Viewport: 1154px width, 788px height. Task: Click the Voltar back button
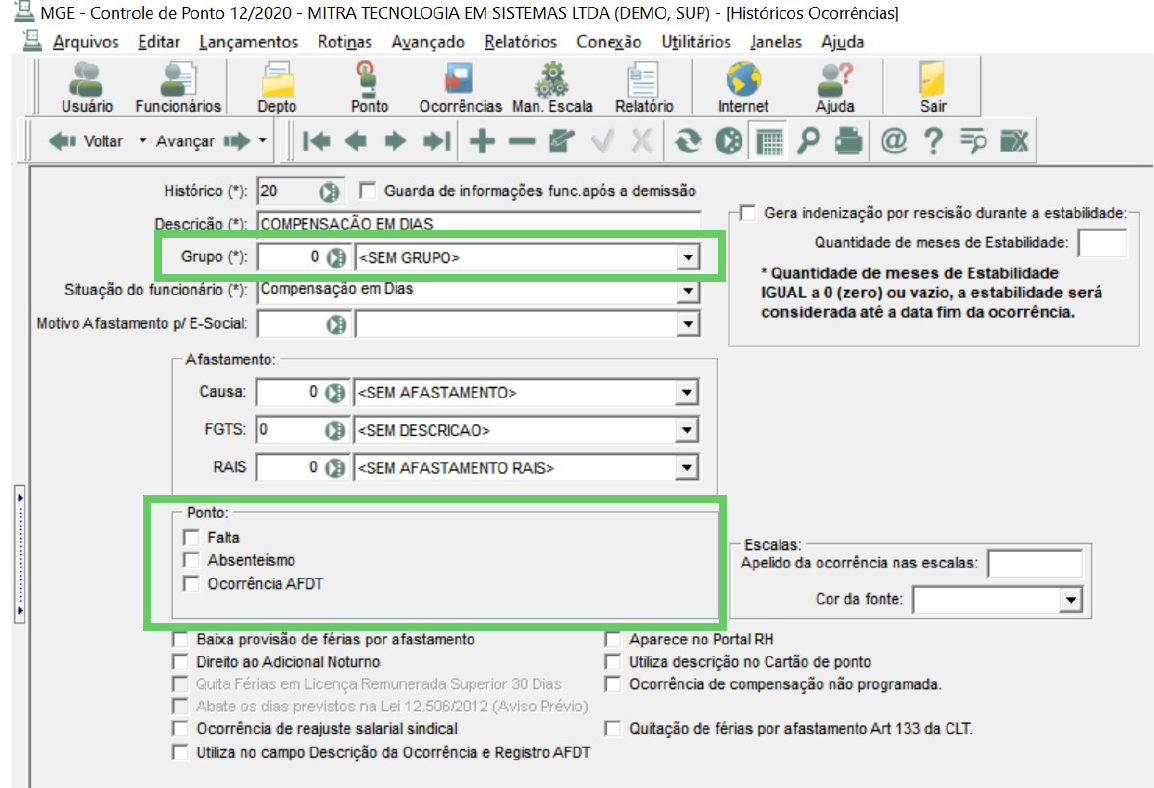(86, 141)
